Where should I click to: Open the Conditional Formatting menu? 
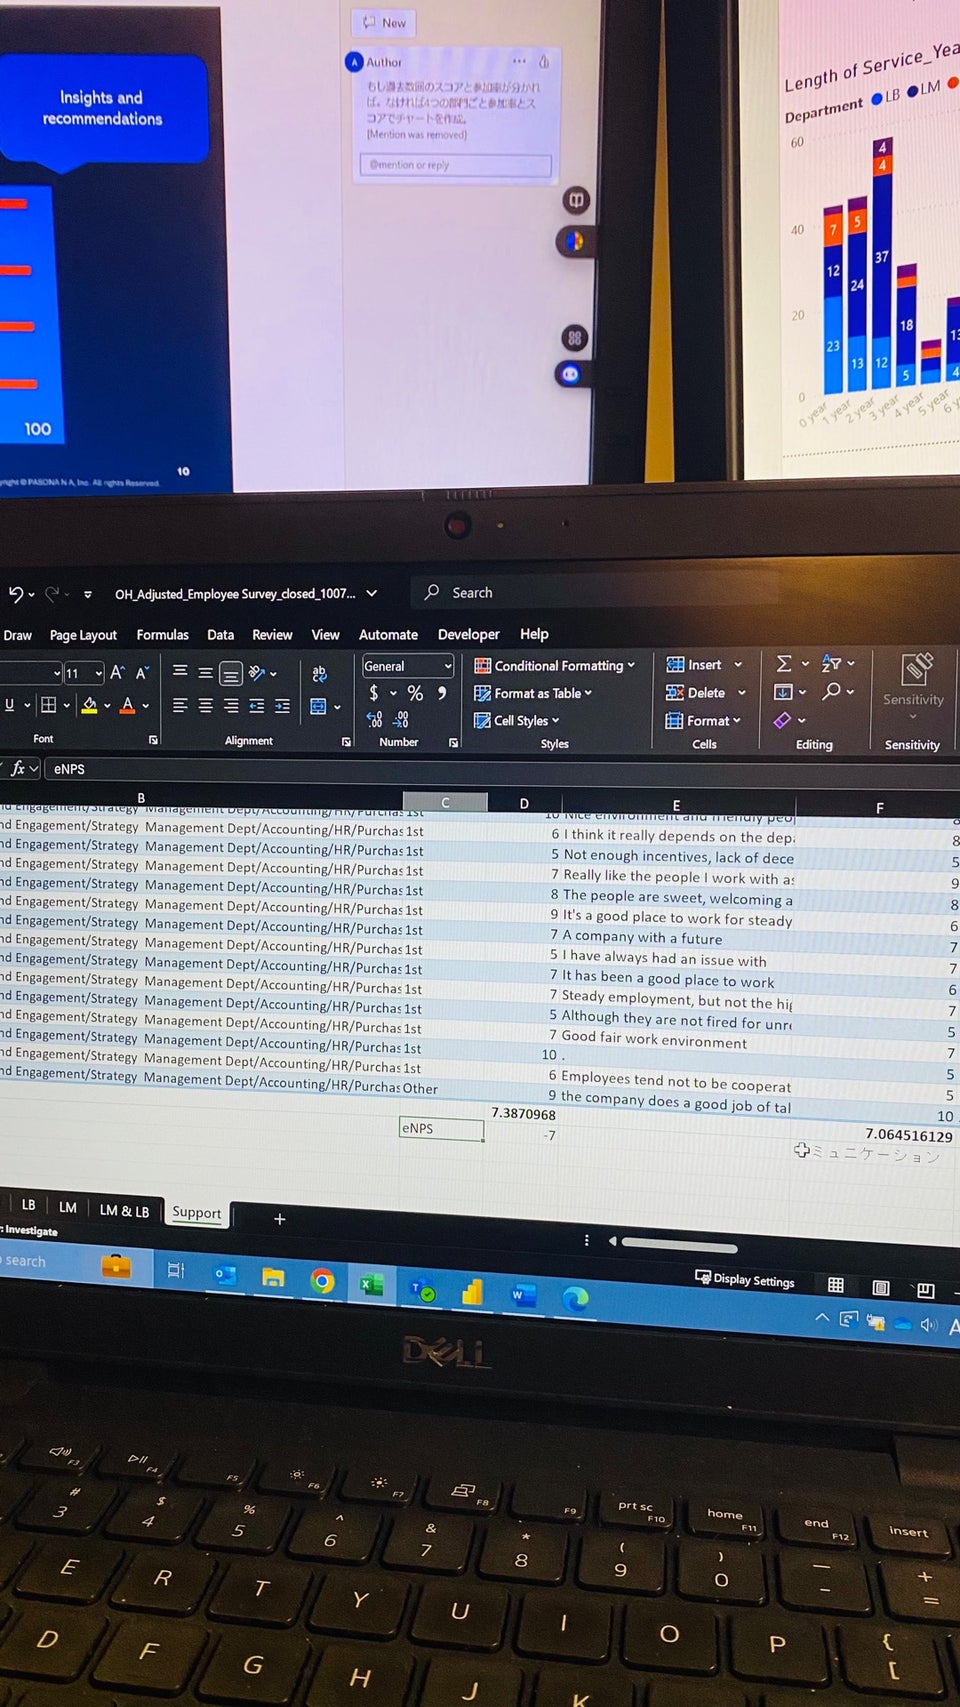pyautogui.click(x=554, y=666)
